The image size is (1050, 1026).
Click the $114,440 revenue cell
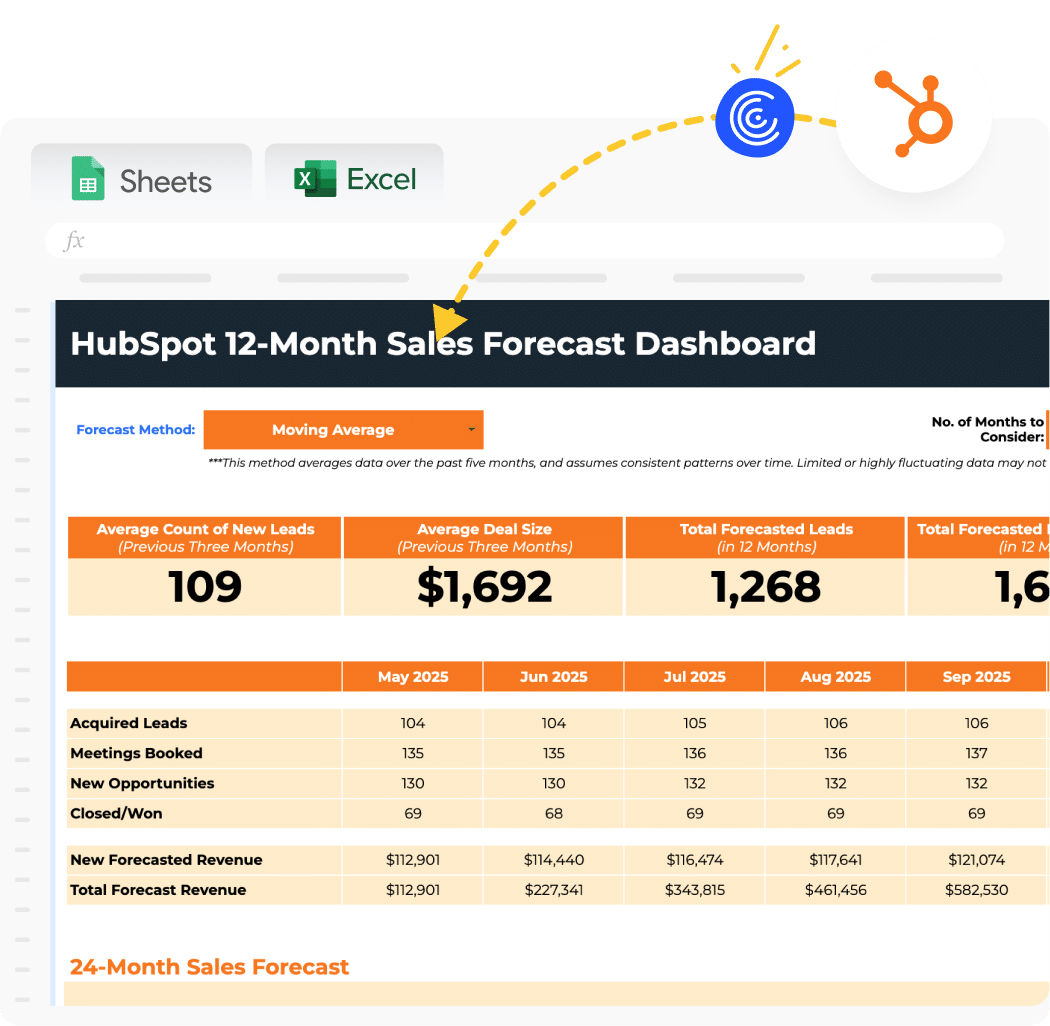tap(554, 860)
